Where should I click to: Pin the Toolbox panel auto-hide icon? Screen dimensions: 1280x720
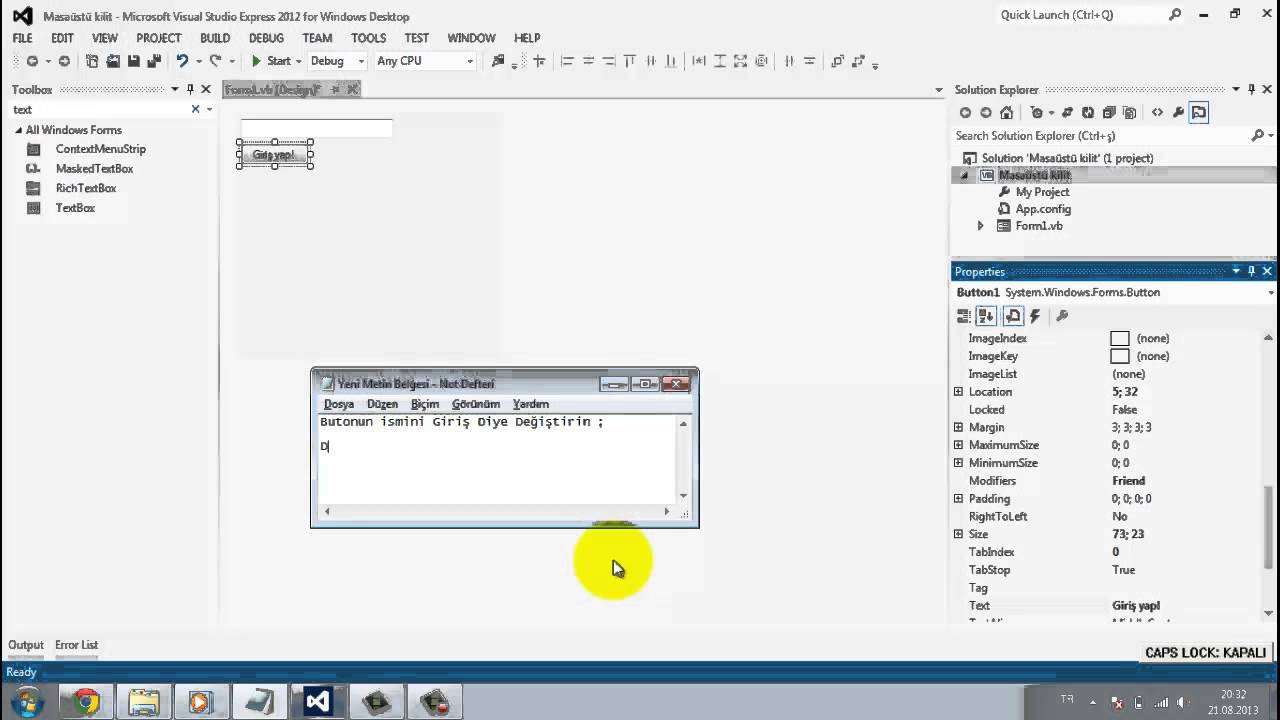tap(190, 90)
